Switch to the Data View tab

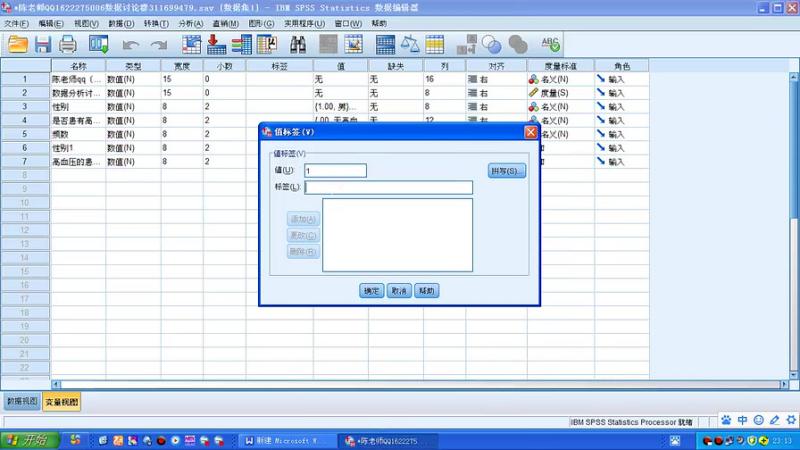coord(22,402)
